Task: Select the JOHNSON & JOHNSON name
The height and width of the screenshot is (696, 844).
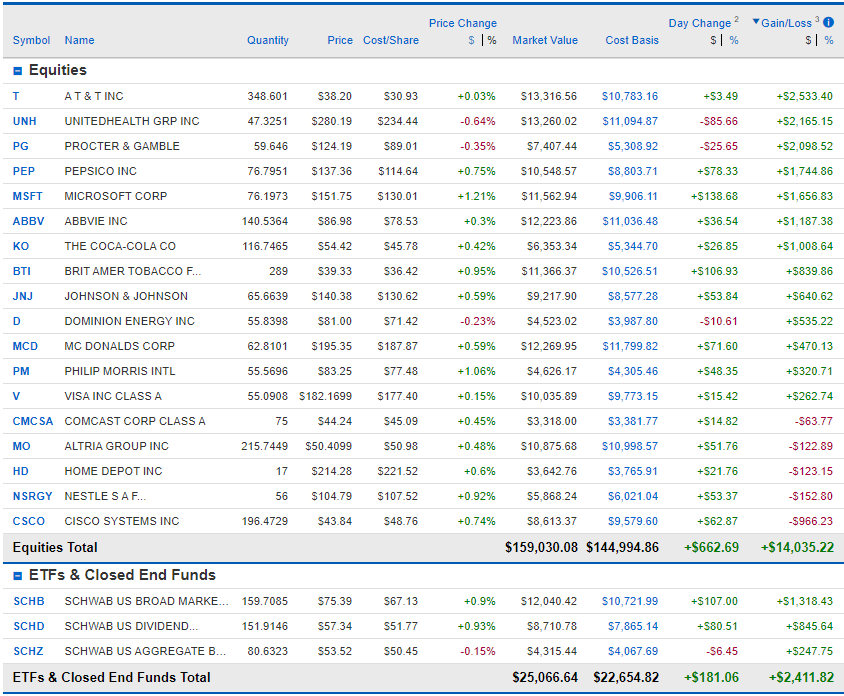Action: (x=126, y=297)
